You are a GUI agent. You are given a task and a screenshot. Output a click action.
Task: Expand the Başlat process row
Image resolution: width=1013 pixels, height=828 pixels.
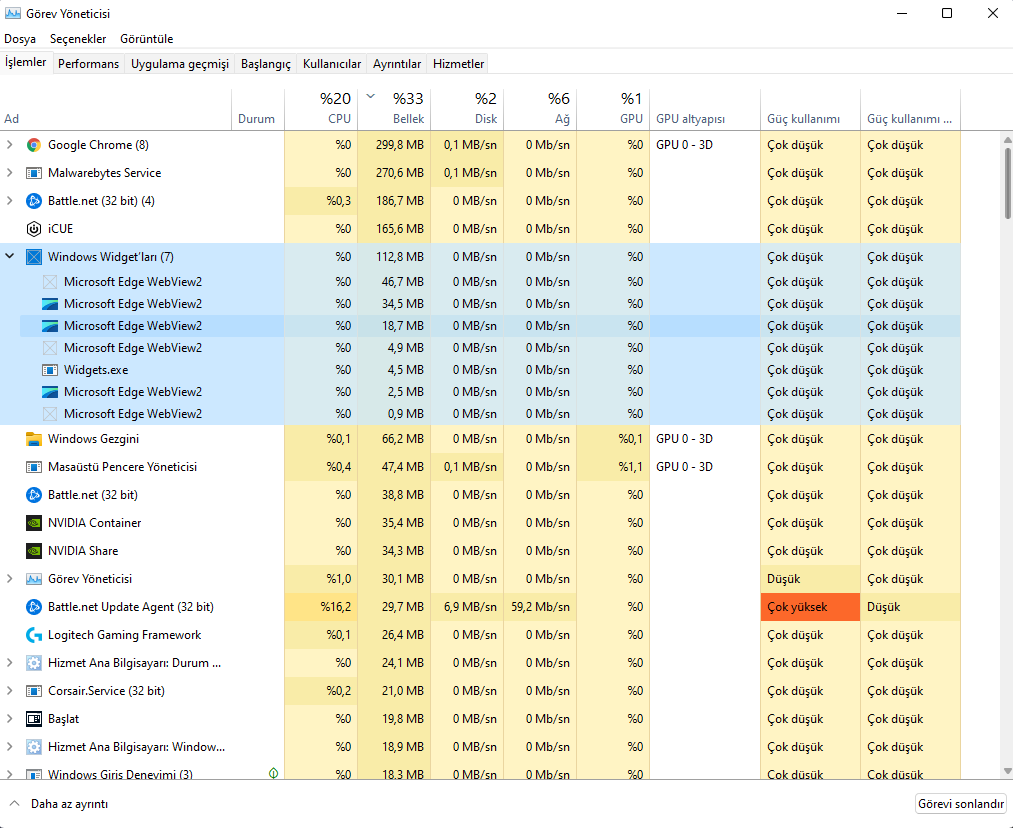tap(10, 719)
